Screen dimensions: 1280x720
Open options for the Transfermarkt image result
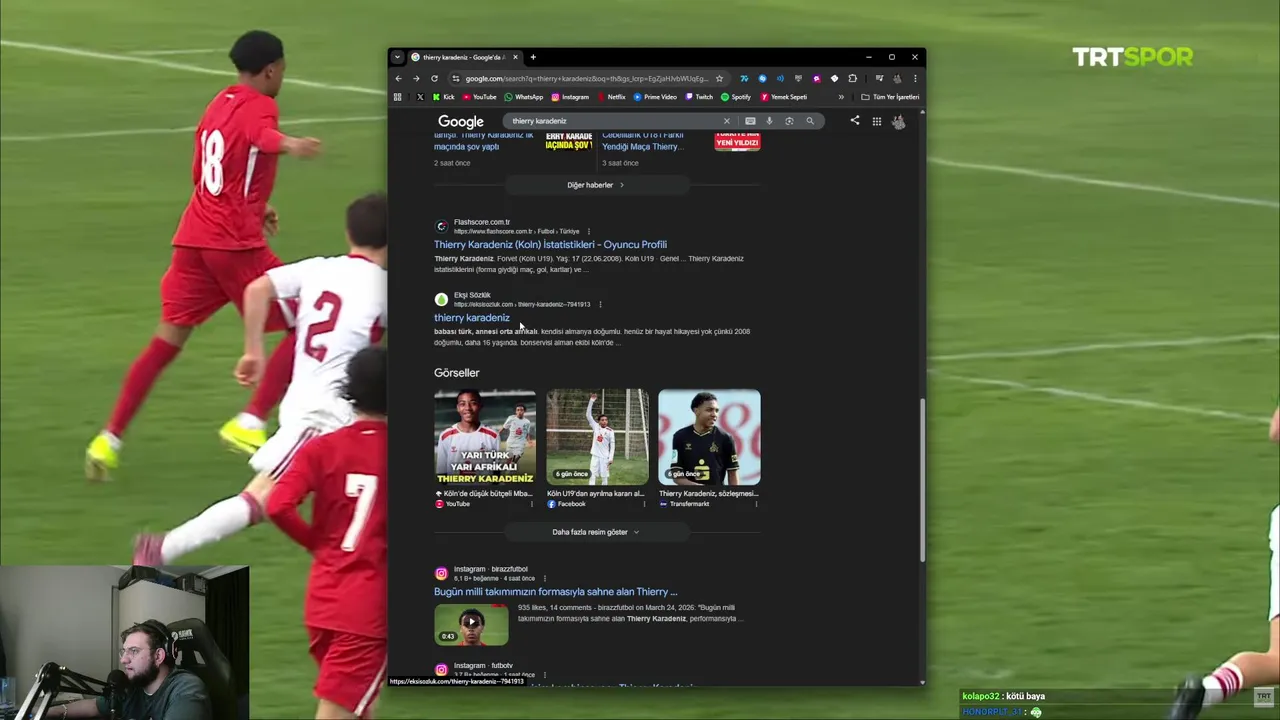pos(755,504)
